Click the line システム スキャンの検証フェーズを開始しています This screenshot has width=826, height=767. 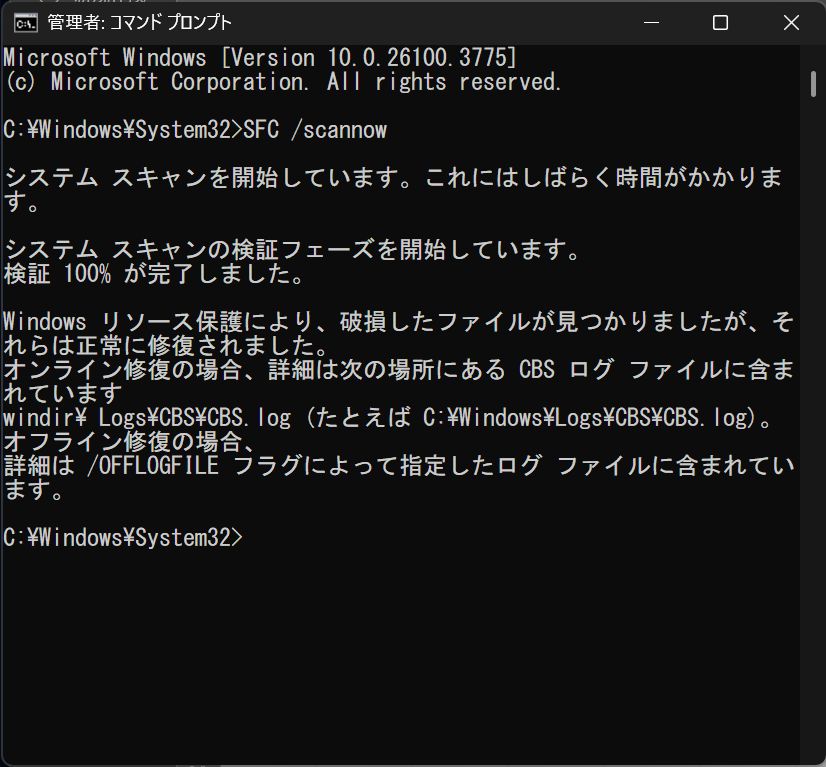pos(291,249)
